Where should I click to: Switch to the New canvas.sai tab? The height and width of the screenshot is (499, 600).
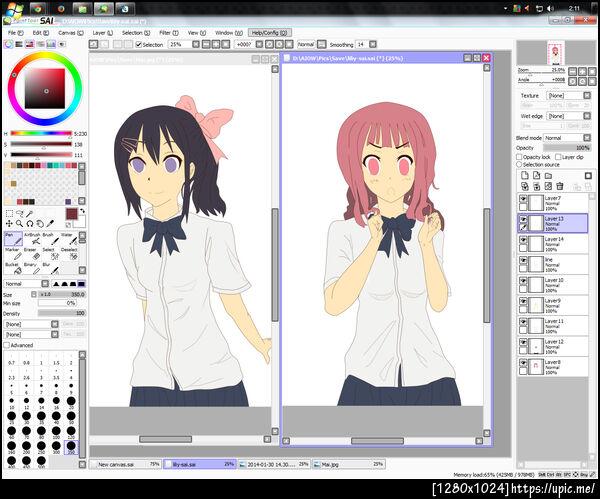point(126,464)
